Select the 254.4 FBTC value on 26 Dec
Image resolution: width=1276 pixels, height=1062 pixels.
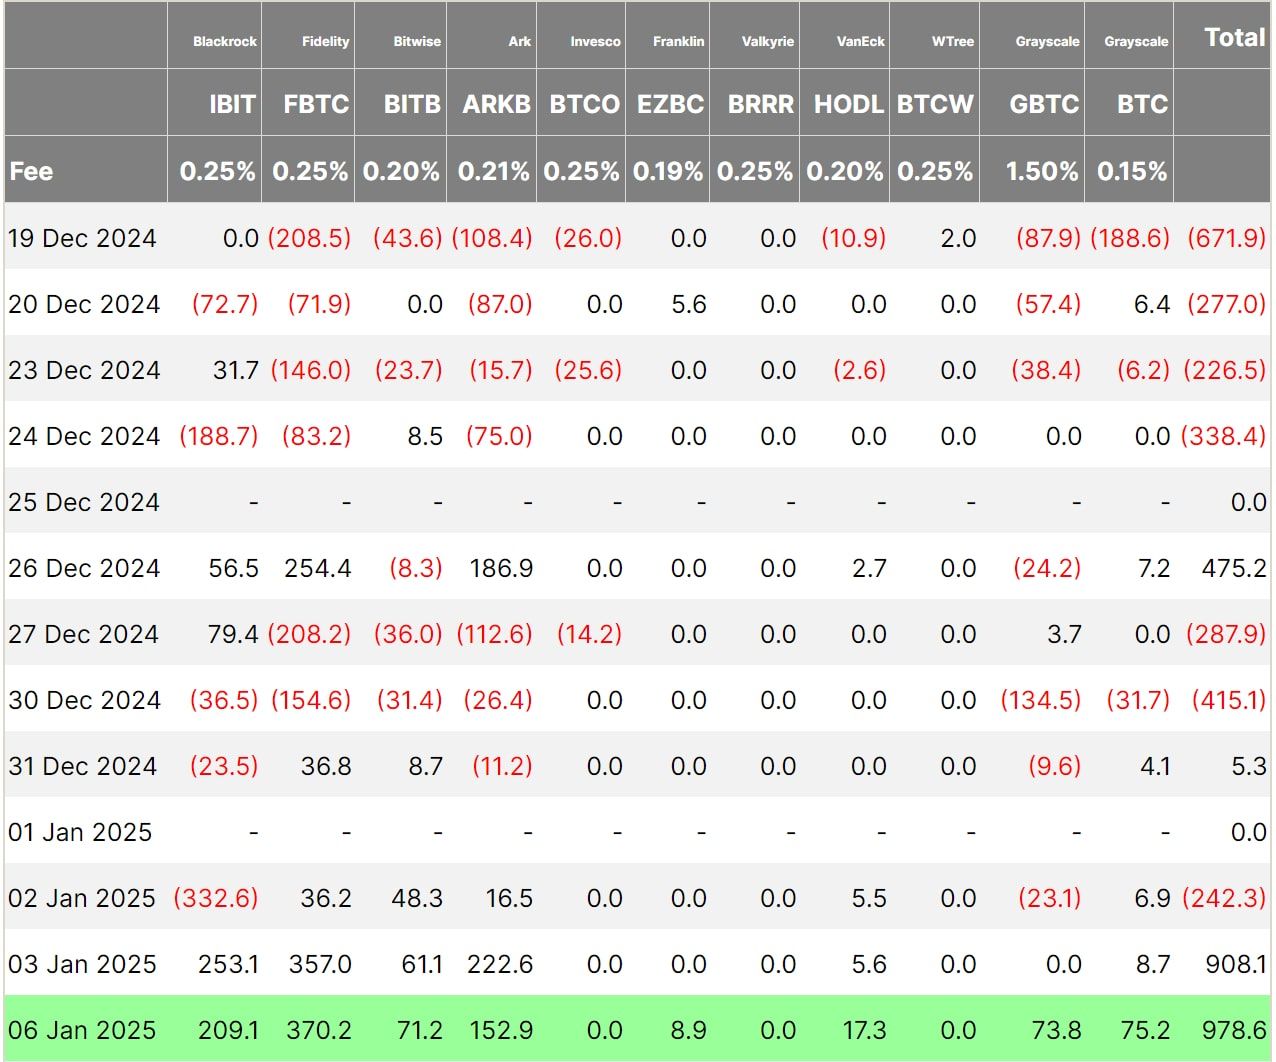pyautogui.click(x=318, y=568)
